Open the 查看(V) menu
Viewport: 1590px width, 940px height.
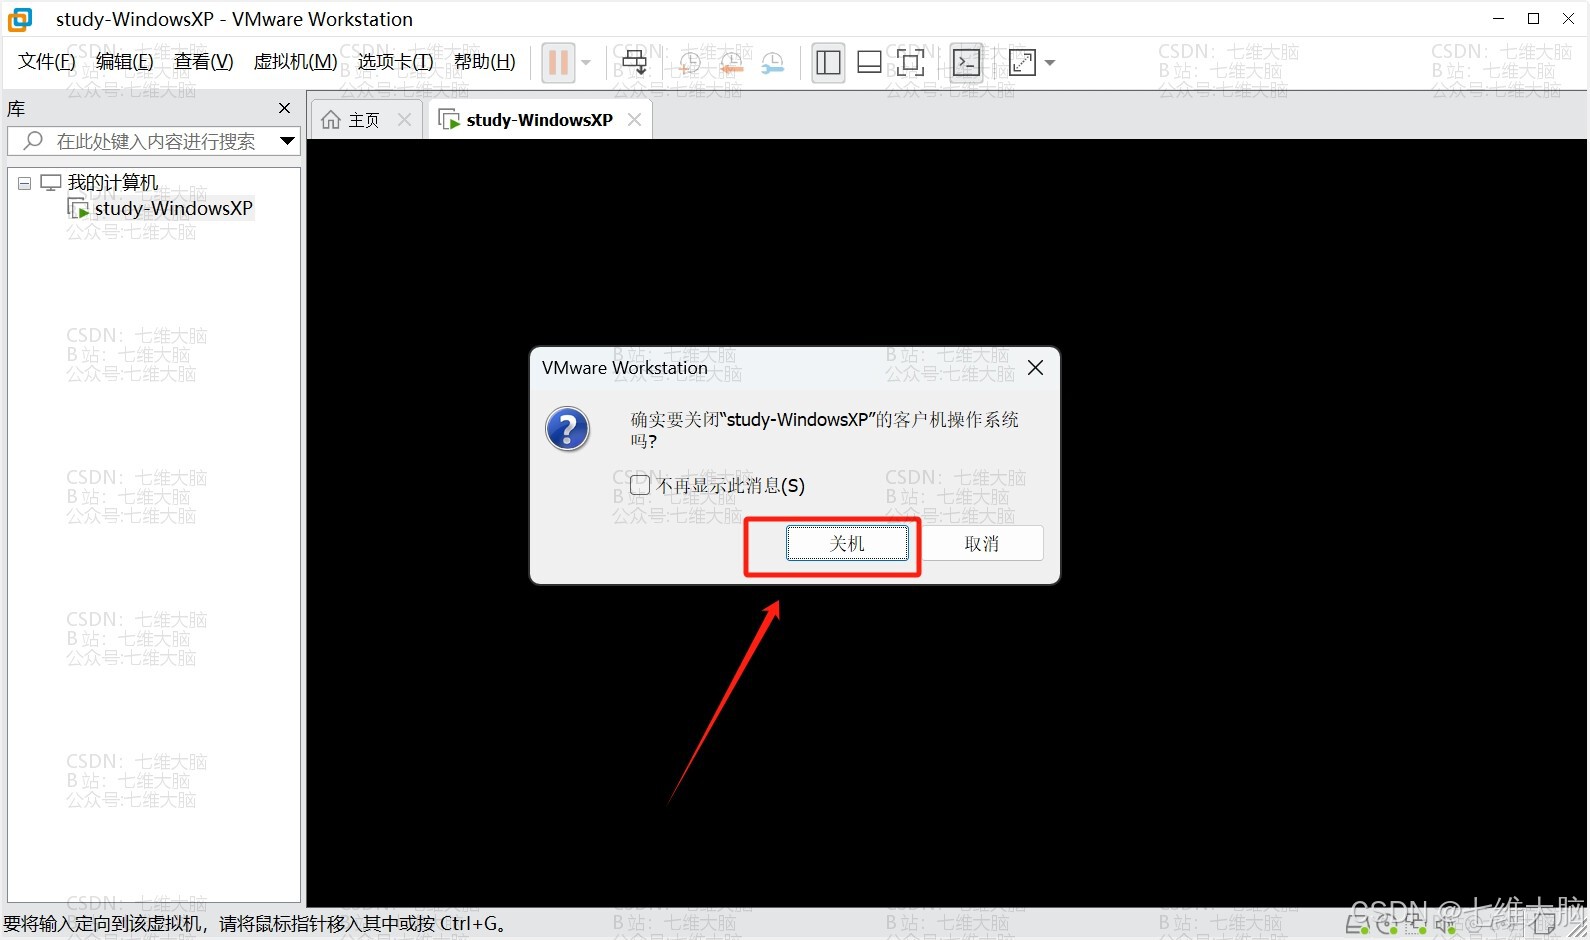click(204, 62)
